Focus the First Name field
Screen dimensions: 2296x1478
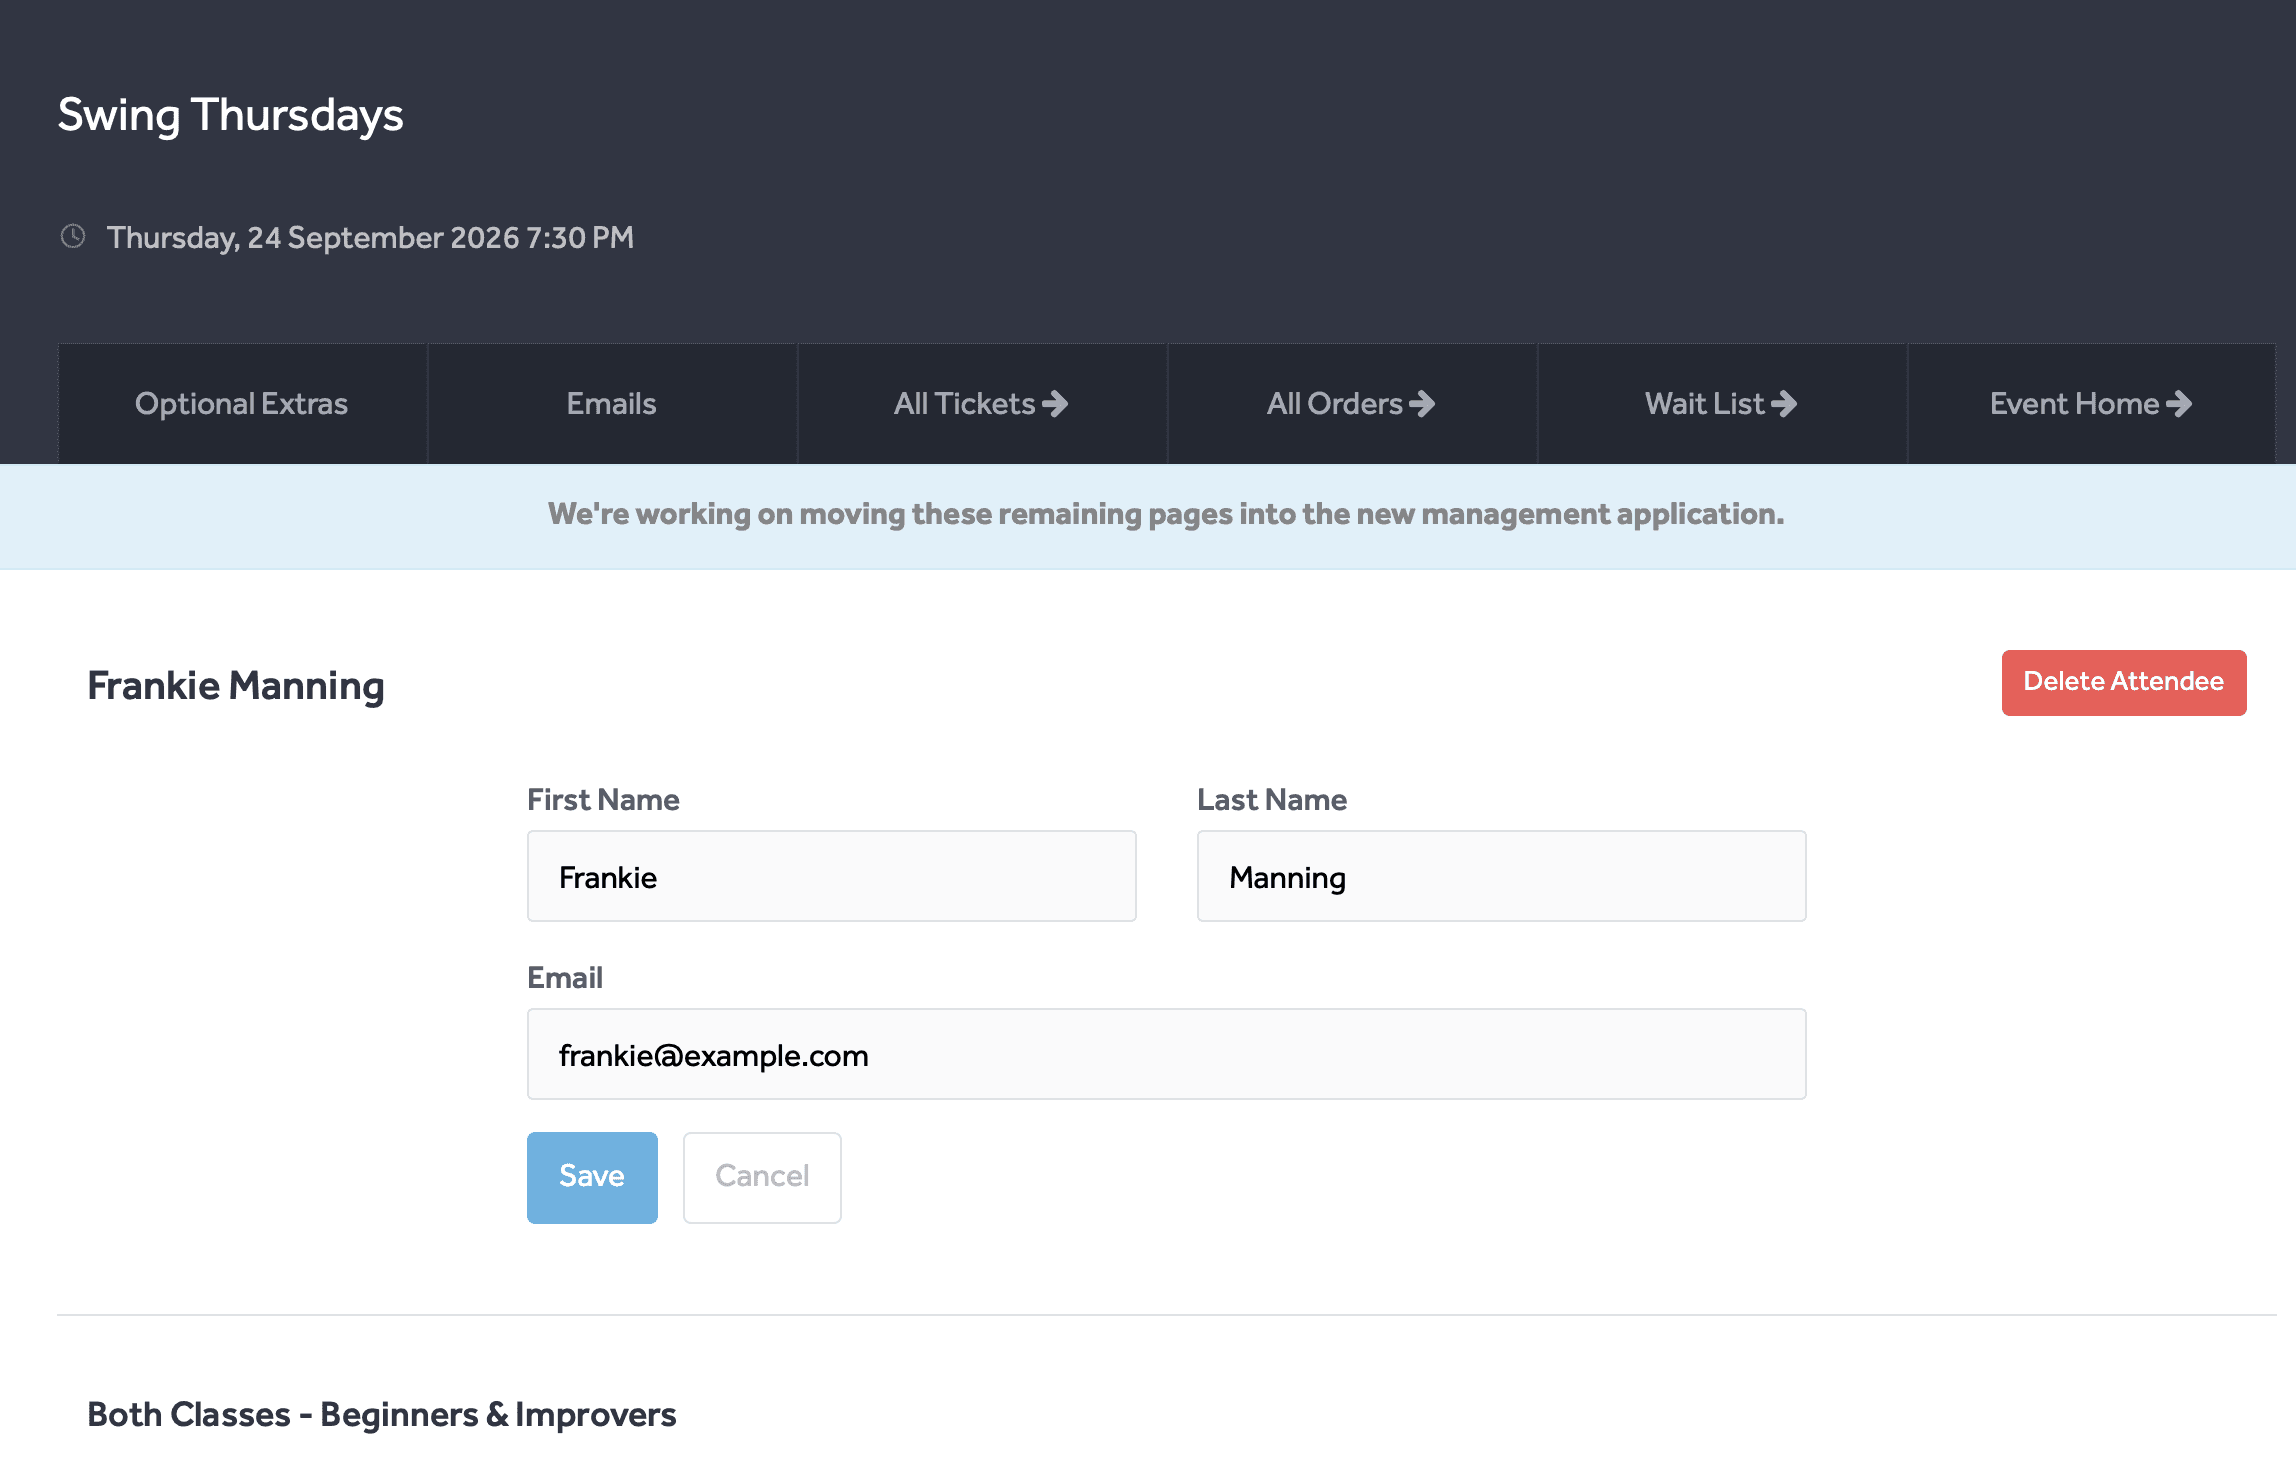(x=832, y=876)
